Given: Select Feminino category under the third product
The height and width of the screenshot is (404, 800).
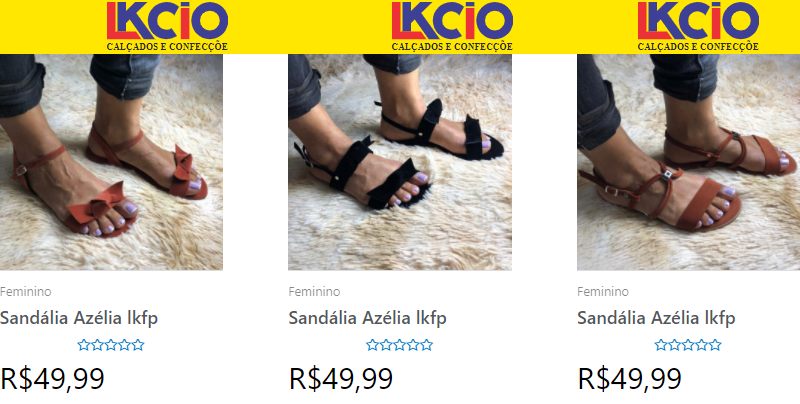Looking at the screenshot, I should tap(603, 292).
